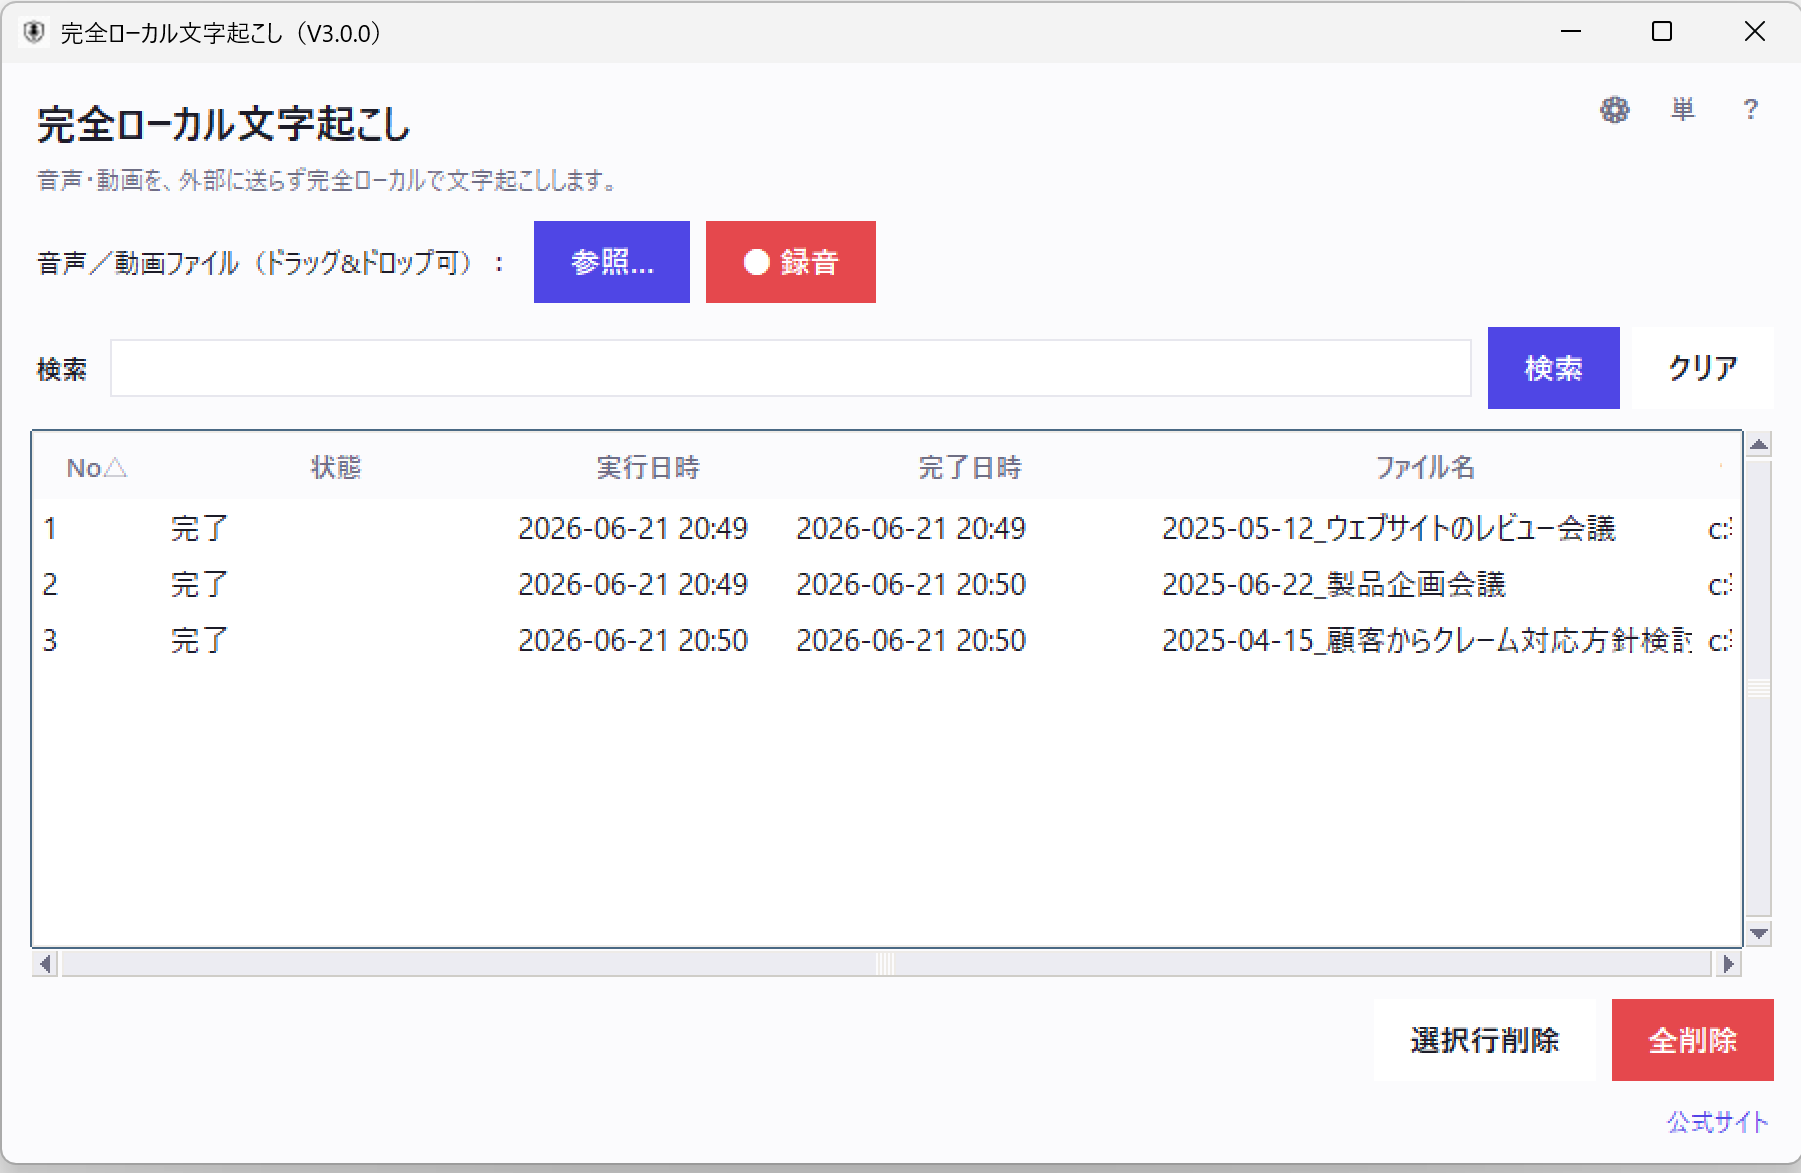Click the app shield icon in title bar
Image resolution: width=1801 pixels, height=1173 pixels.
[33, 32]
